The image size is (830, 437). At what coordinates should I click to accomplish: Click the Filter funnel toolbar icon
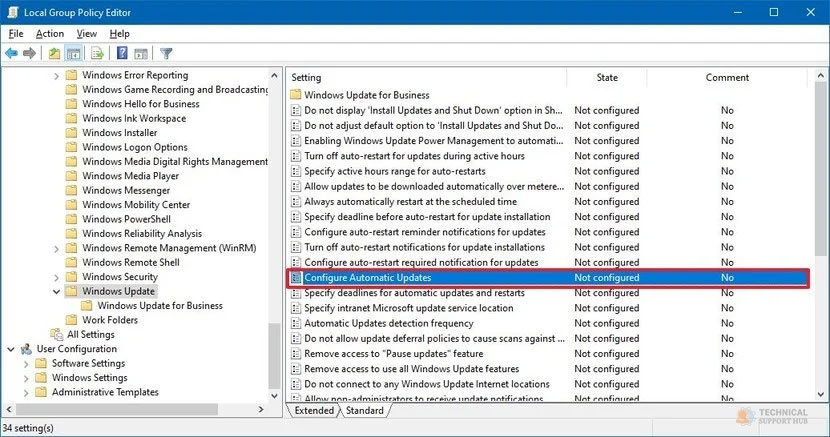click(166, 53)
